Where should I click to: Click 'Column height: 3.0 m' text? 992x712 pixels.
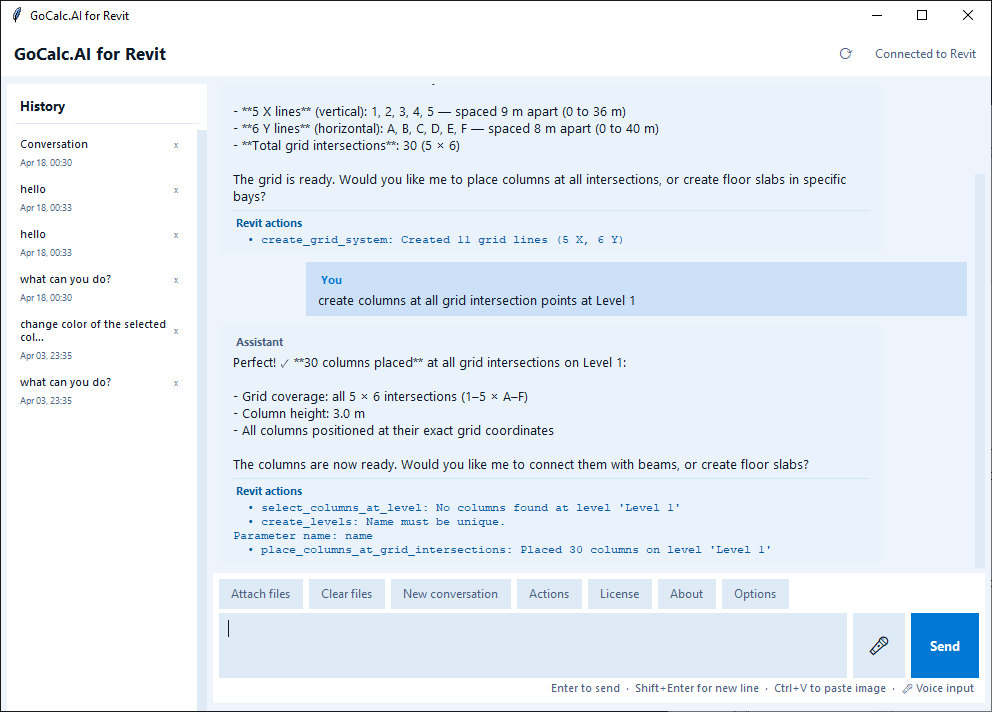(x=299, y=414)
